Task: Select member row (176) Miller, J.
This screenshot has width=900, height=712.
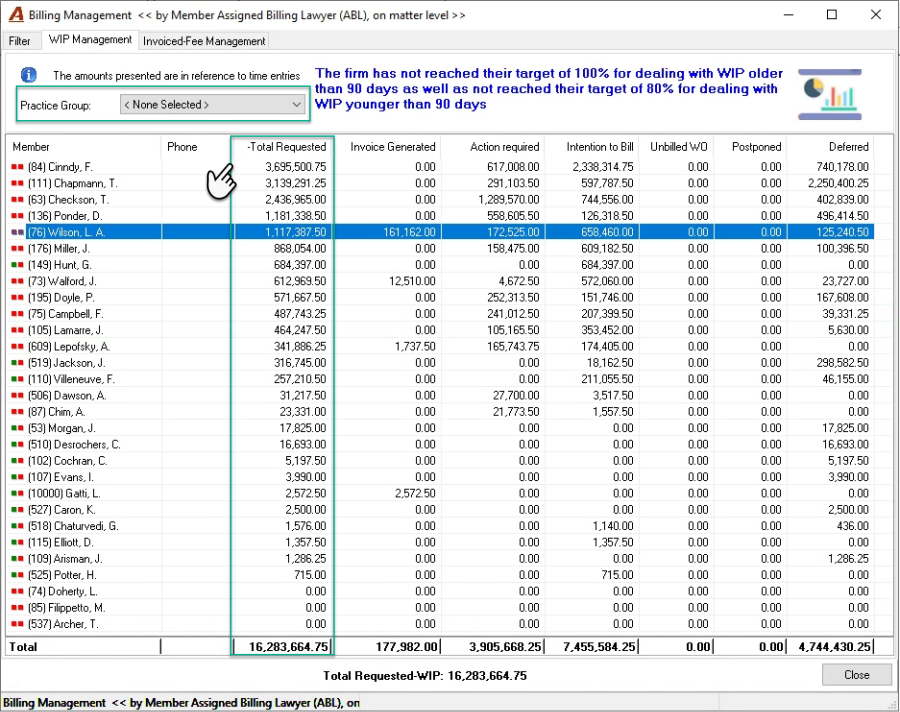Action: [x=441, y=249]
